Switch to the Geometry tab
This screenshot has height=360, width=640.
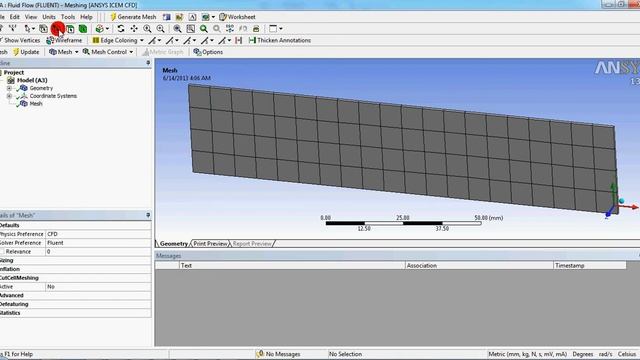[173, 244]
